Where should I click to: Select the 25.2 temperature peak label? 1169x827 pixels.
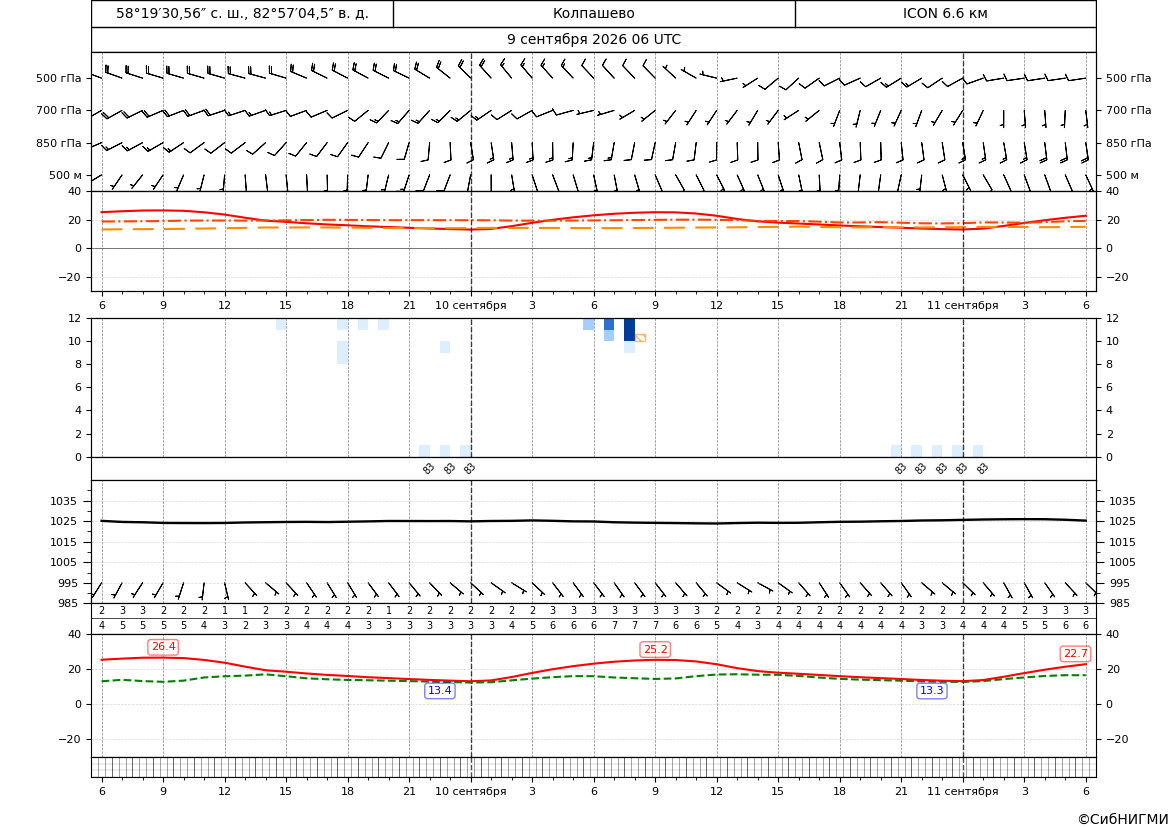tap(655, 650)
